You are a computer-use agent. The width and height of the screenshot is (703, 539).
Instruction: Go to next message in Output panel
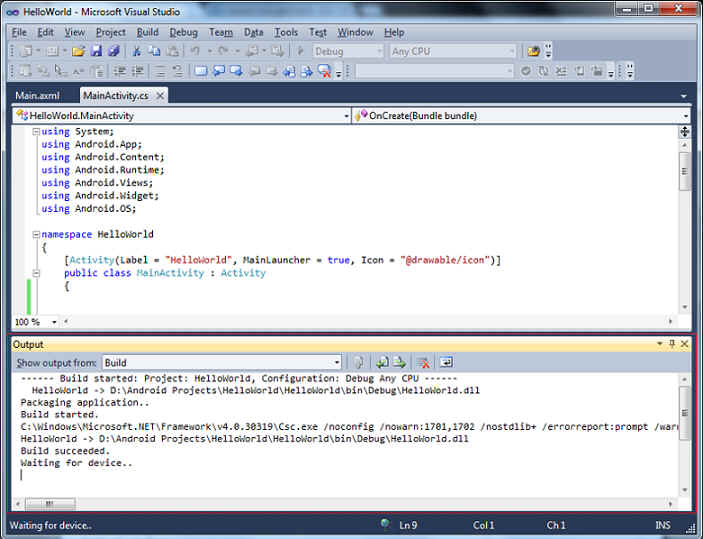coord(399,362)
